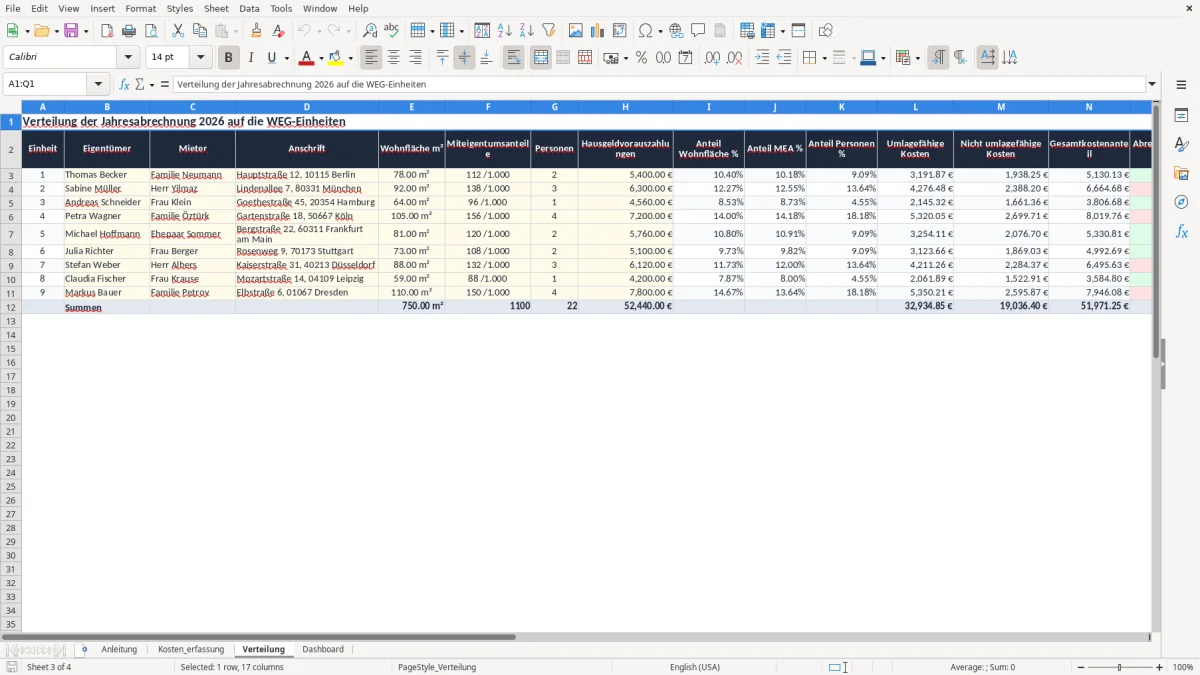Switch to Anleitung sheet tab
Screen dimensions: 1200x675
click(x=119, y=649)
